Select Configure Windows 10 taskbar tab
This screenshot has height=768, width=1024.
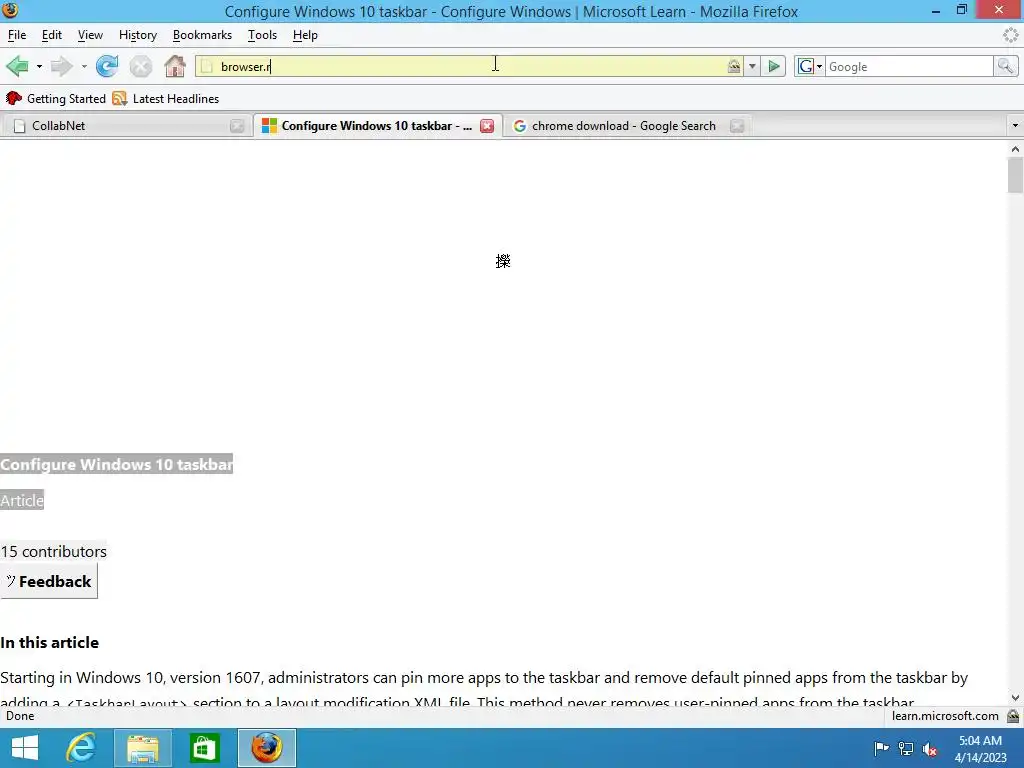[x=377, y=126]
